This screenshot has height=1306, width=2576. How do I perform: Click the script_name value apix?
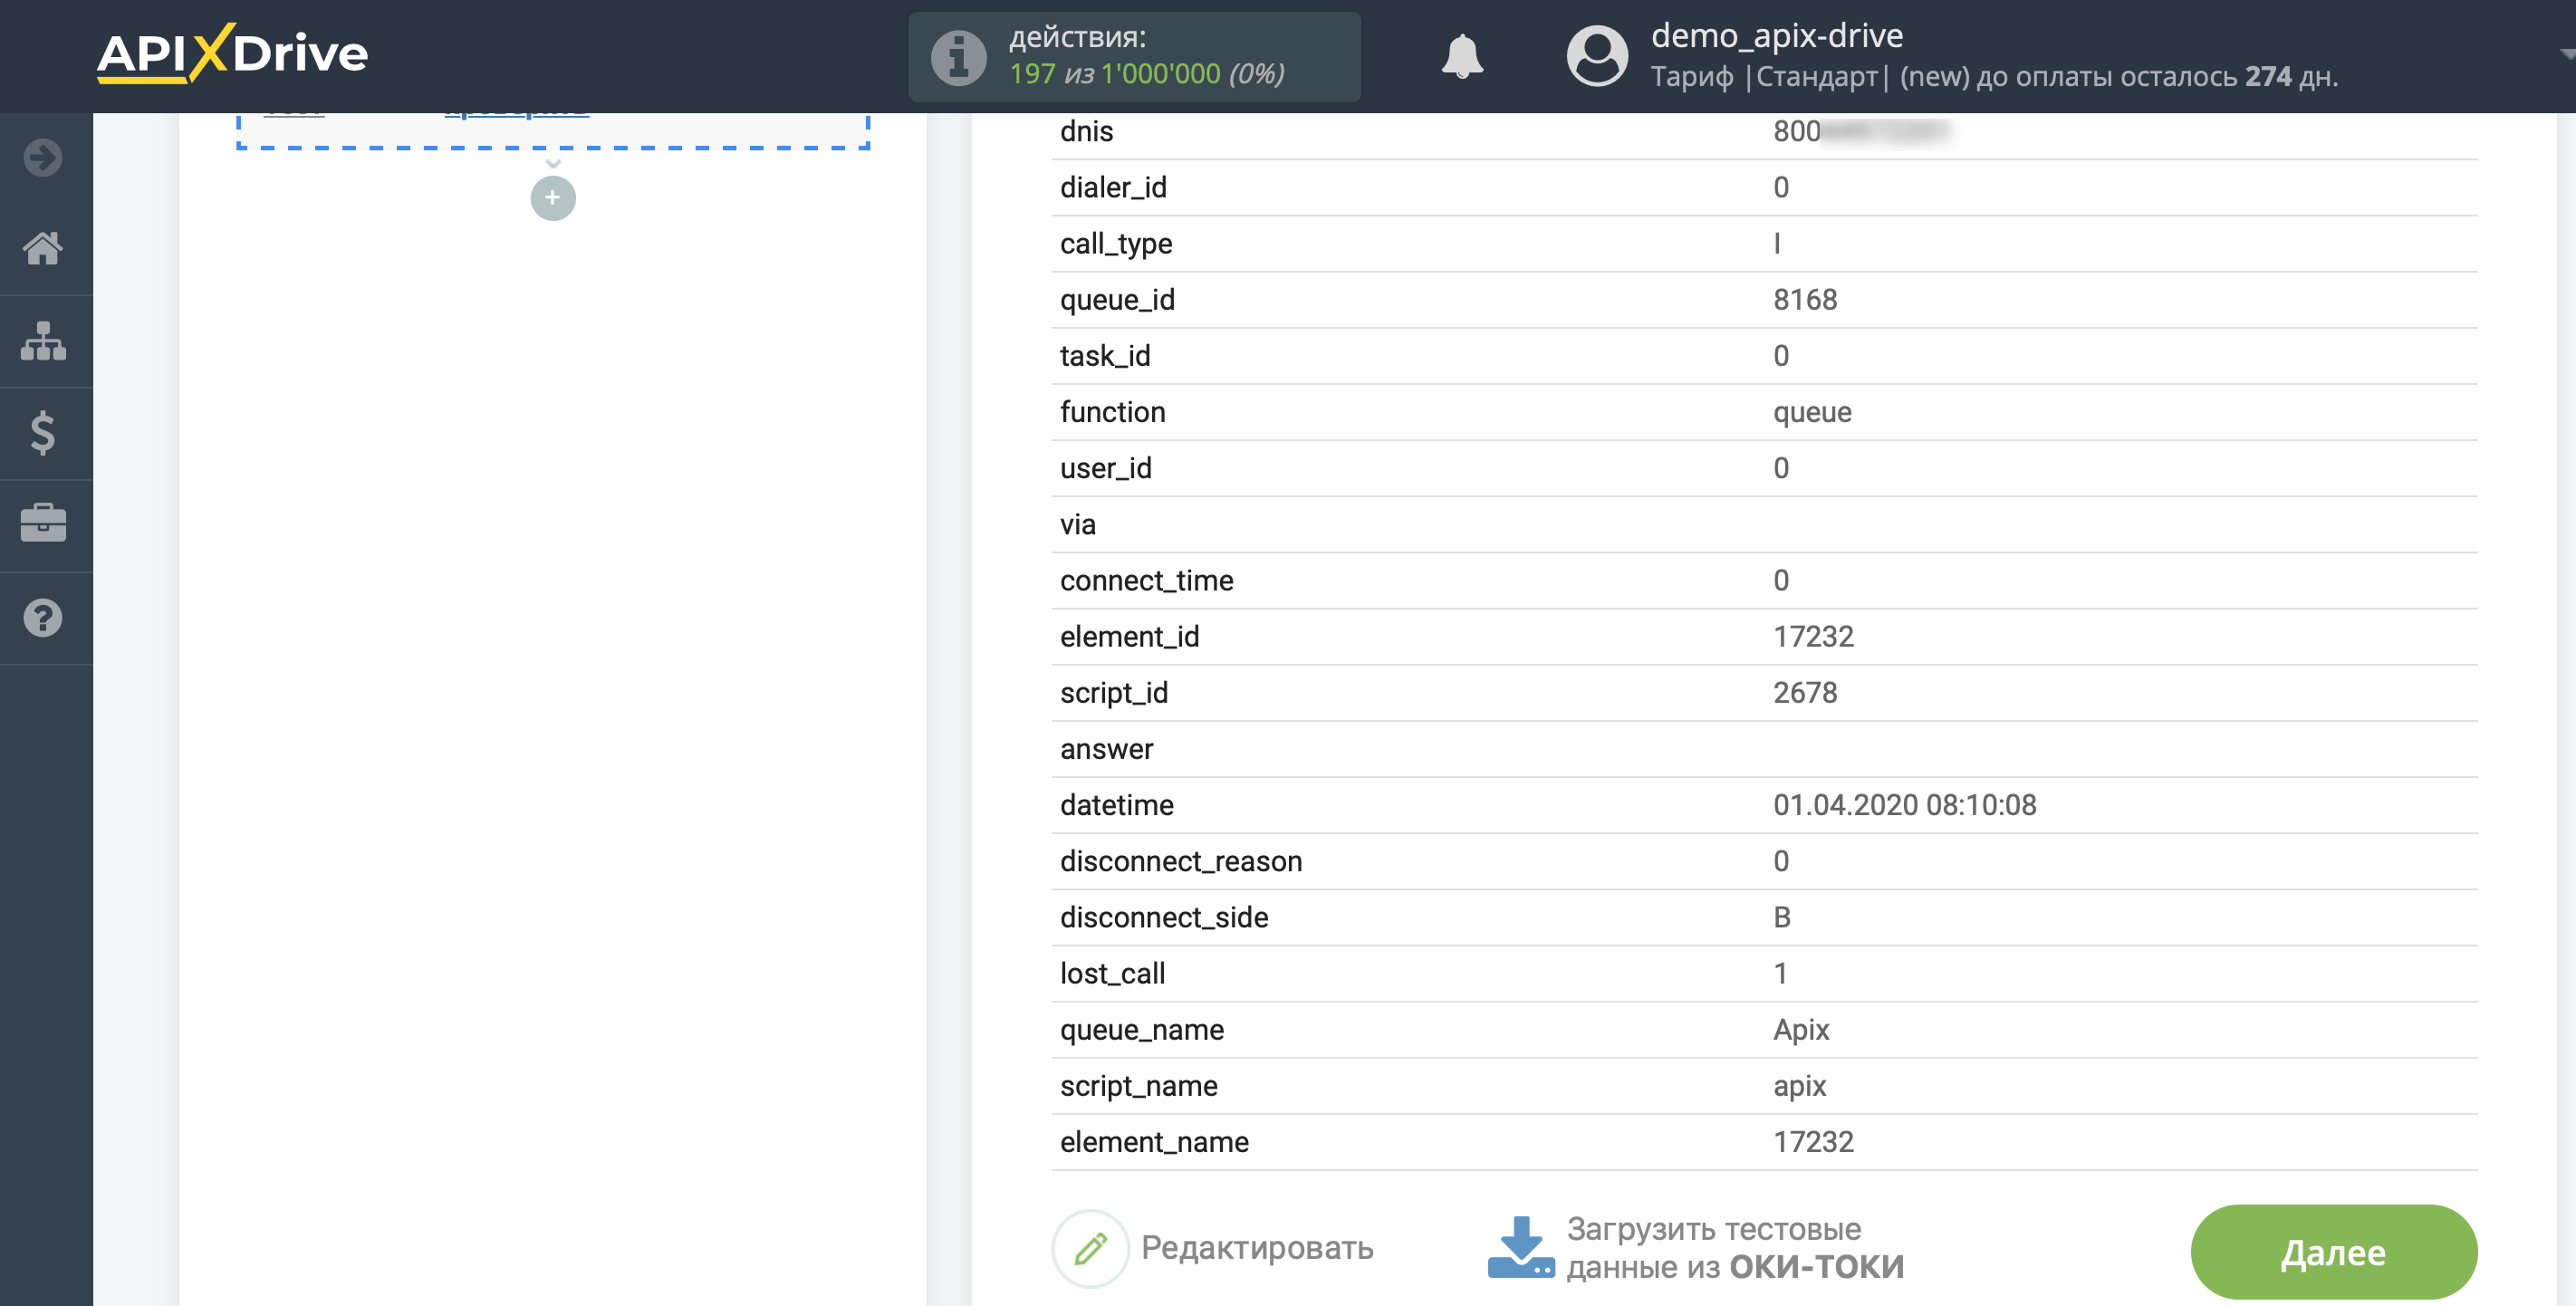click(x=1799, y=1086)
